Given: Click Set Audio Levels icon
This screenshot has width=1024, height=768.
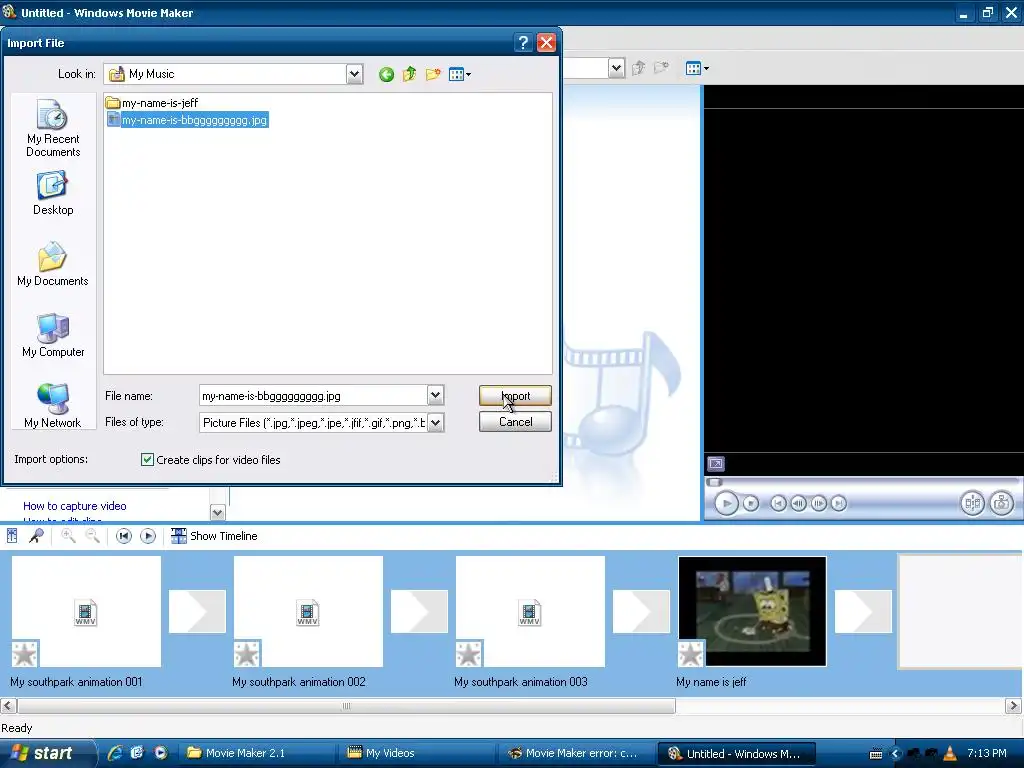Looking at the screenshot, I should [12, 536].
